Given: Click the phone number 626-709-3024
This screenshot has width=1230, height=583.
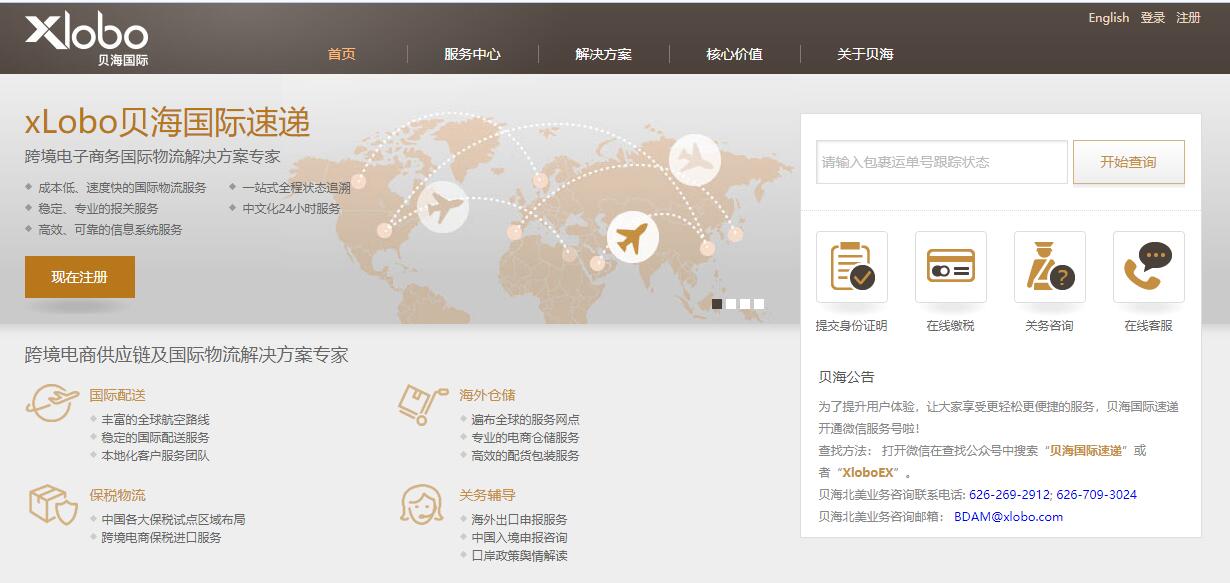Looking at the screenshot, I should click(x=1097, y=495).
